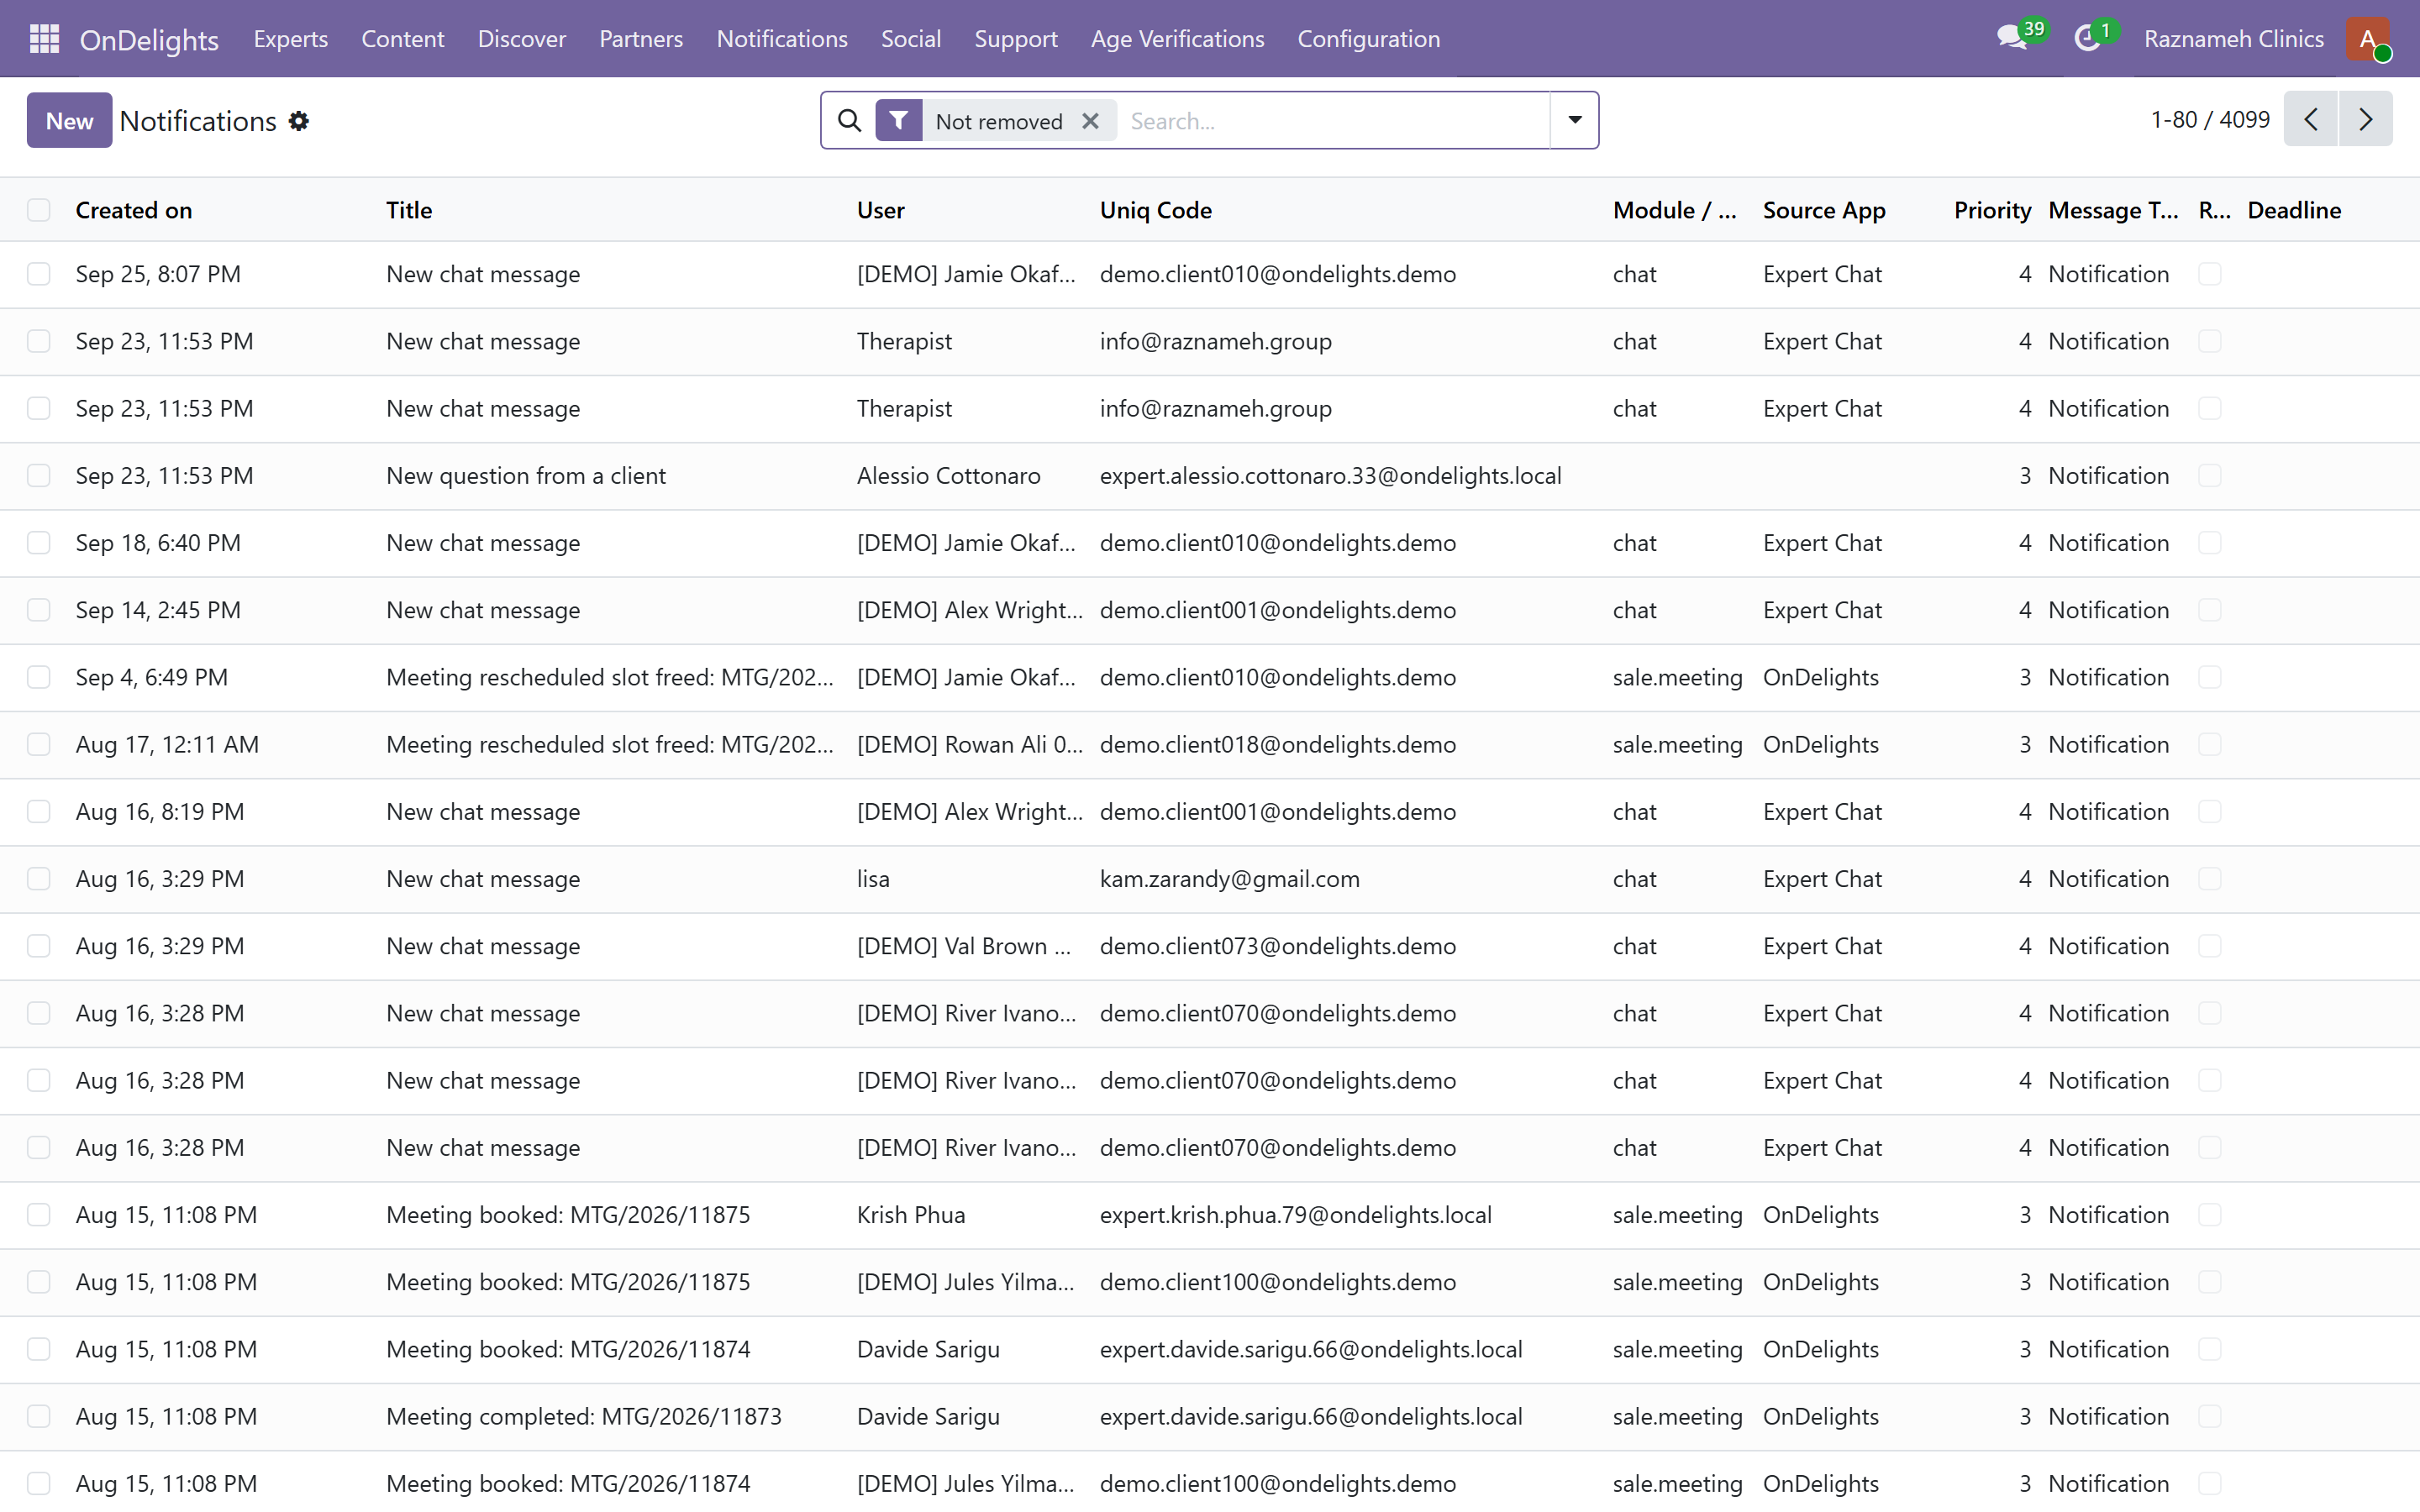Open the Content menu

(x=402, y=38)
